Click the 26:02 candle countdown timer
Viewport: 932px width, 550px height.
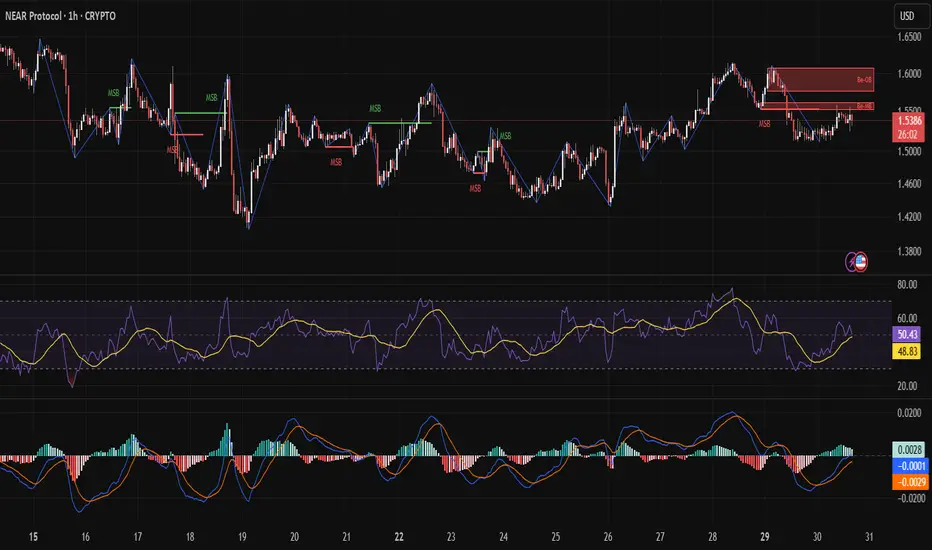pyautogui.click(x=908, y=134)
